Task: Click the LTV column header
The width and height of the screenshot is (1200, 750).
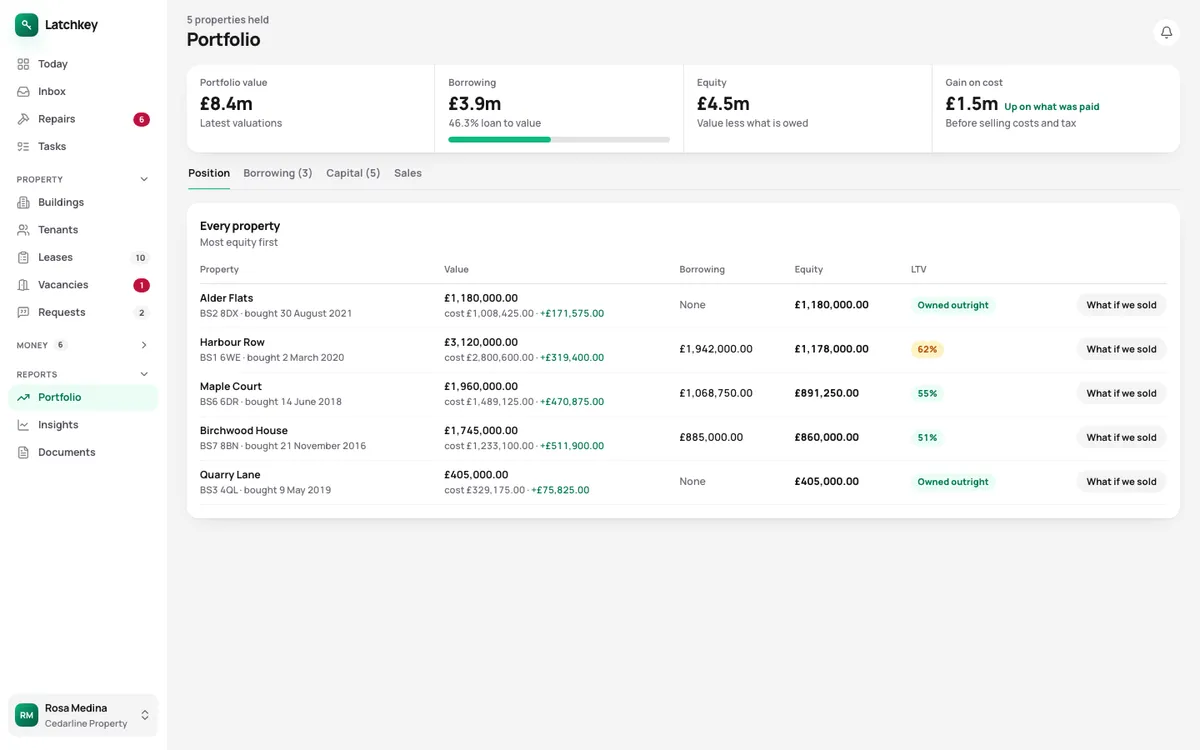Action: pyautogui.click(x=919, y=270)
